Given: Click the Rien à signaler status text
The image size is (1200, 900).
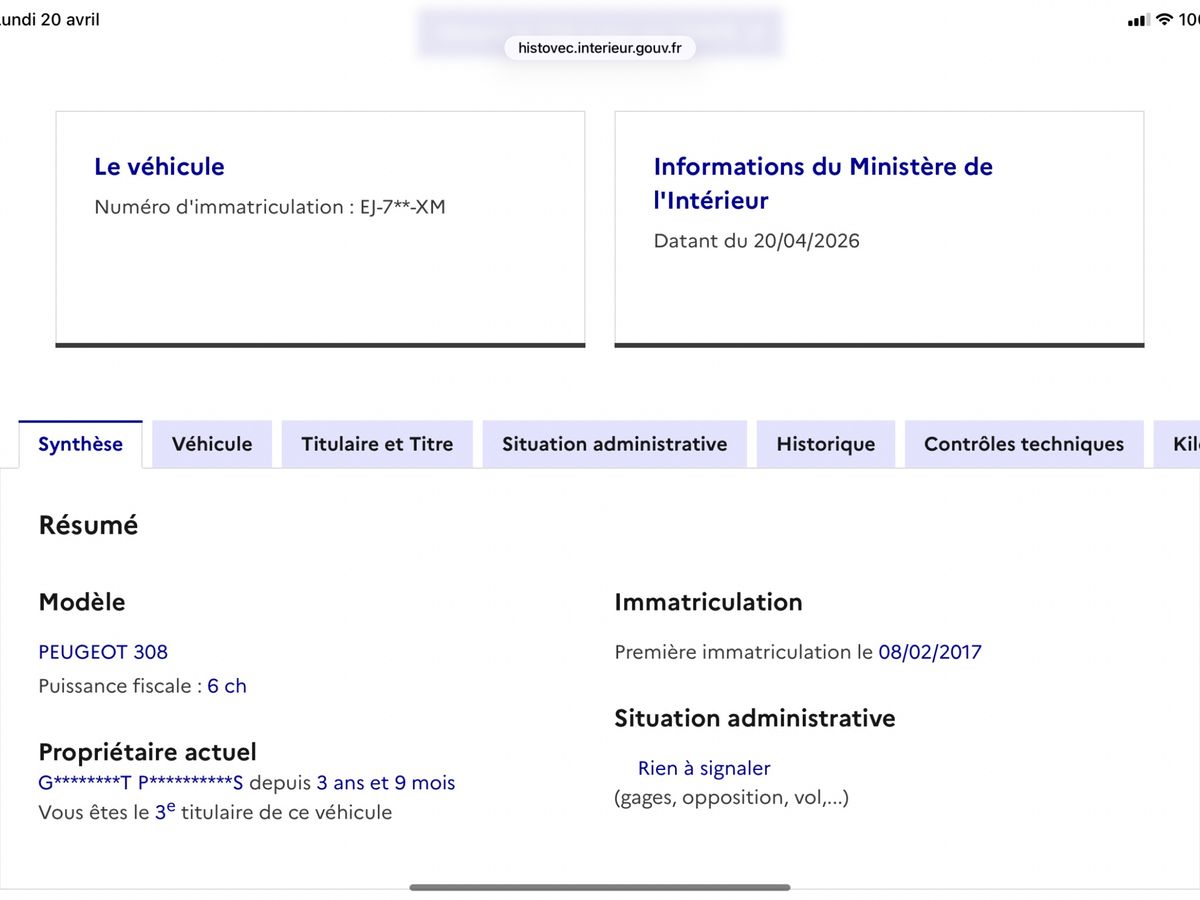Looking at the screenshot, I should [704, 768].
